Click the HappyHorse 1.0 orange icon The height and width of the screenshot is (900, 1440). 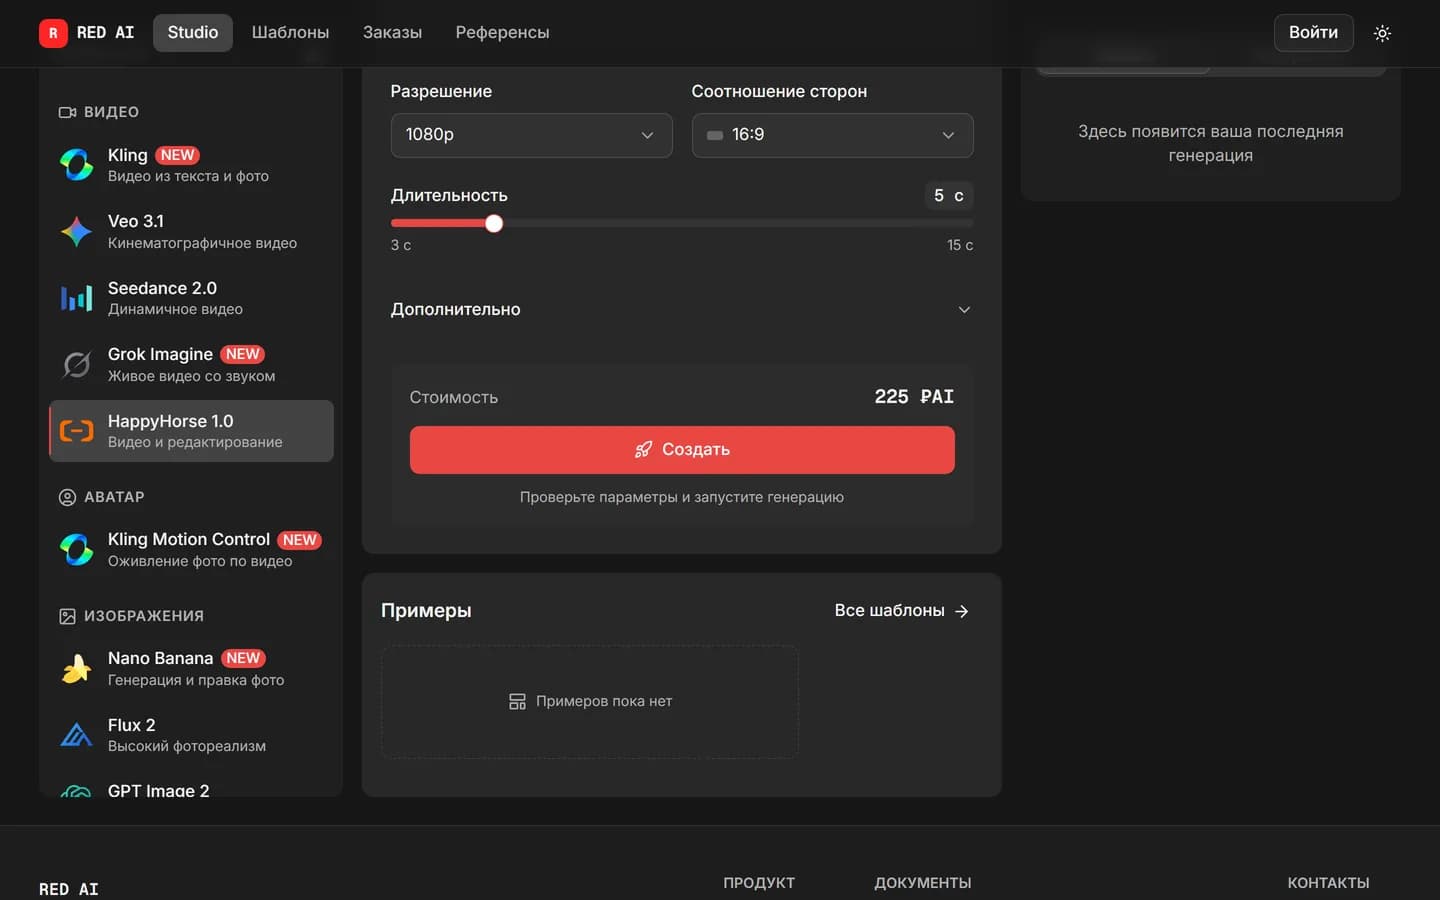click(76, 431)
